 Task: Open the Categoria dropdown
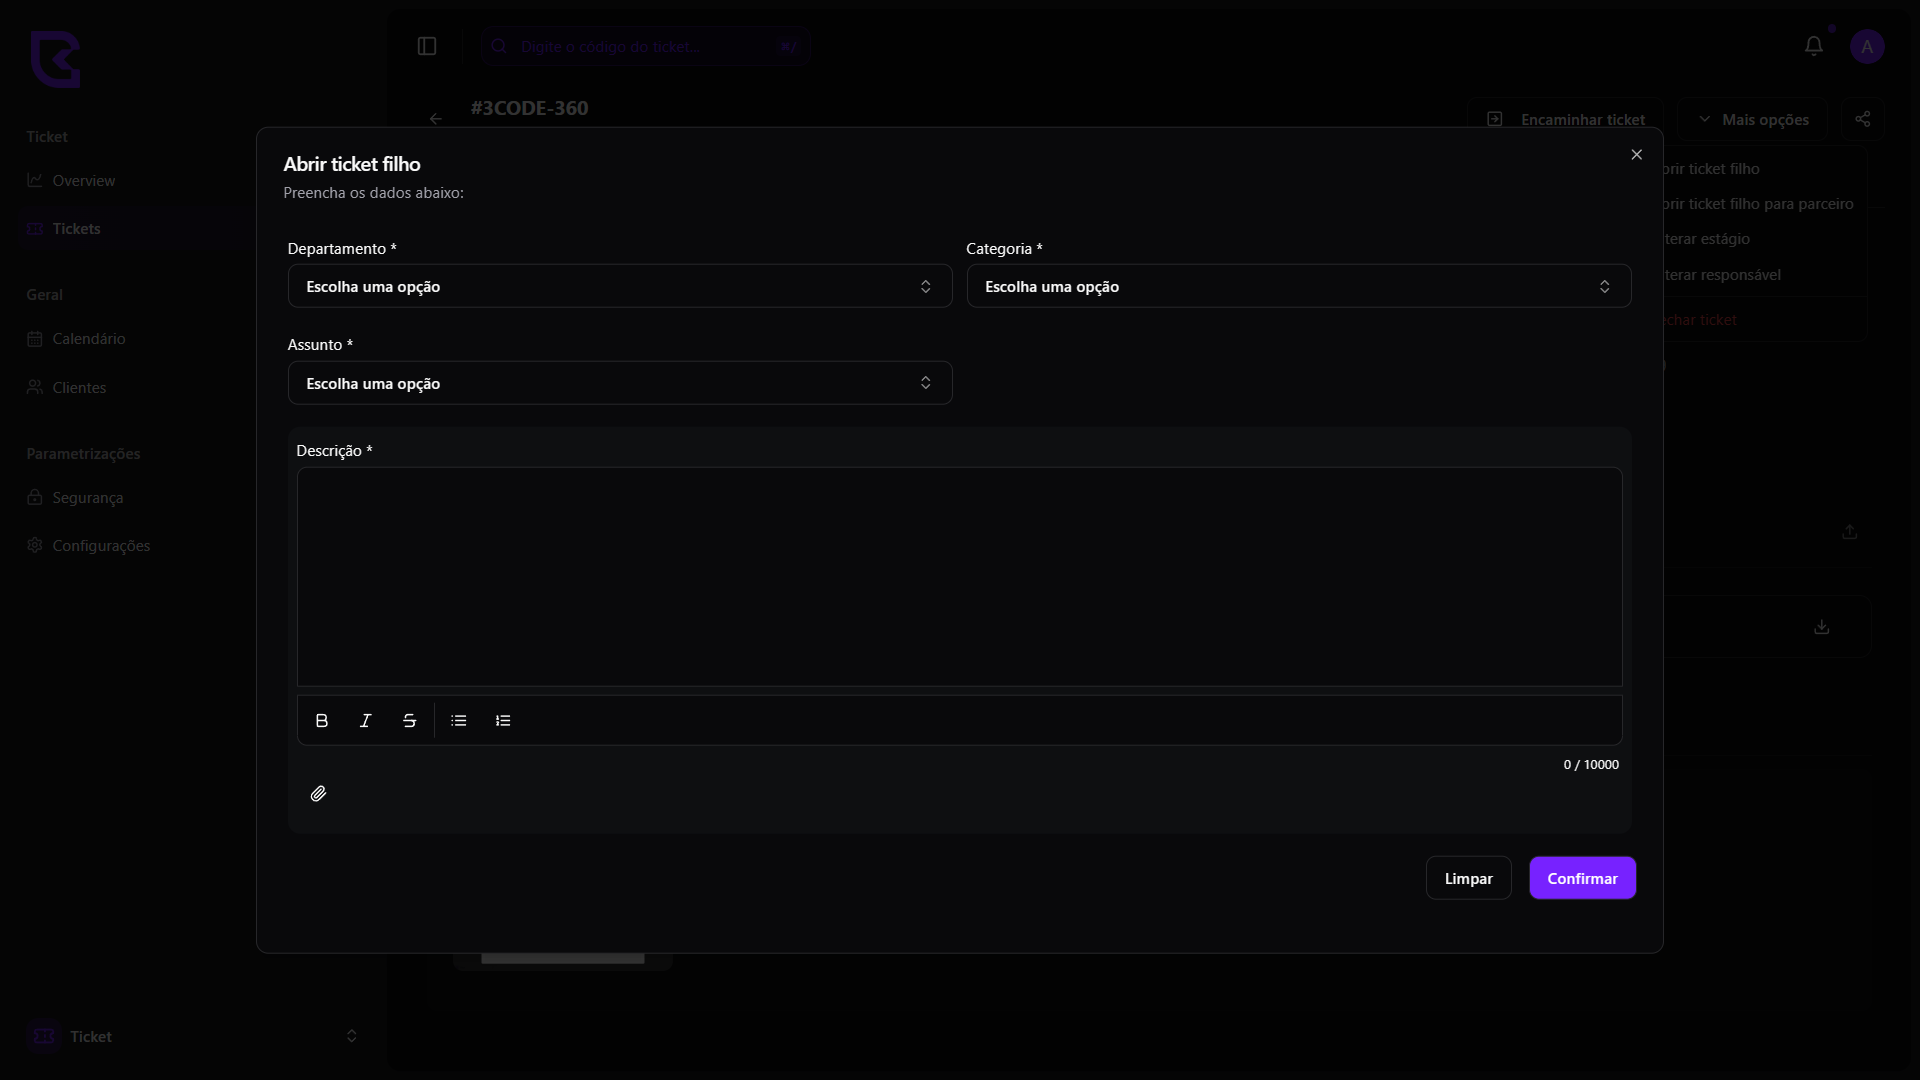[1298, 287]
